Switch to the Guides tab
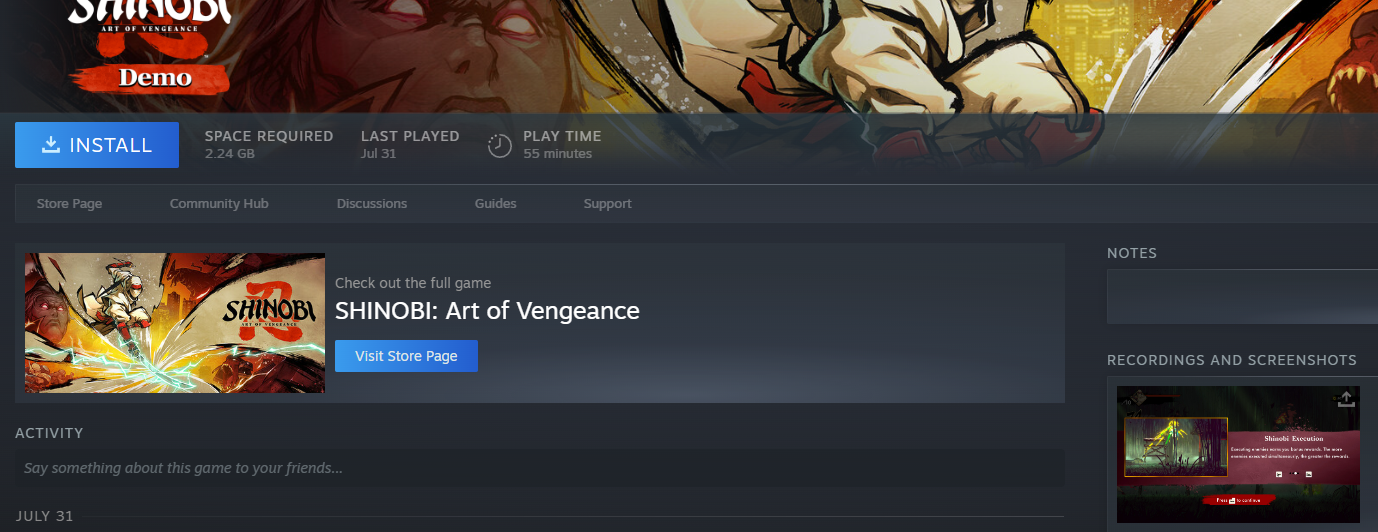This screenshot has width=1378, height=532. point(496,203)
